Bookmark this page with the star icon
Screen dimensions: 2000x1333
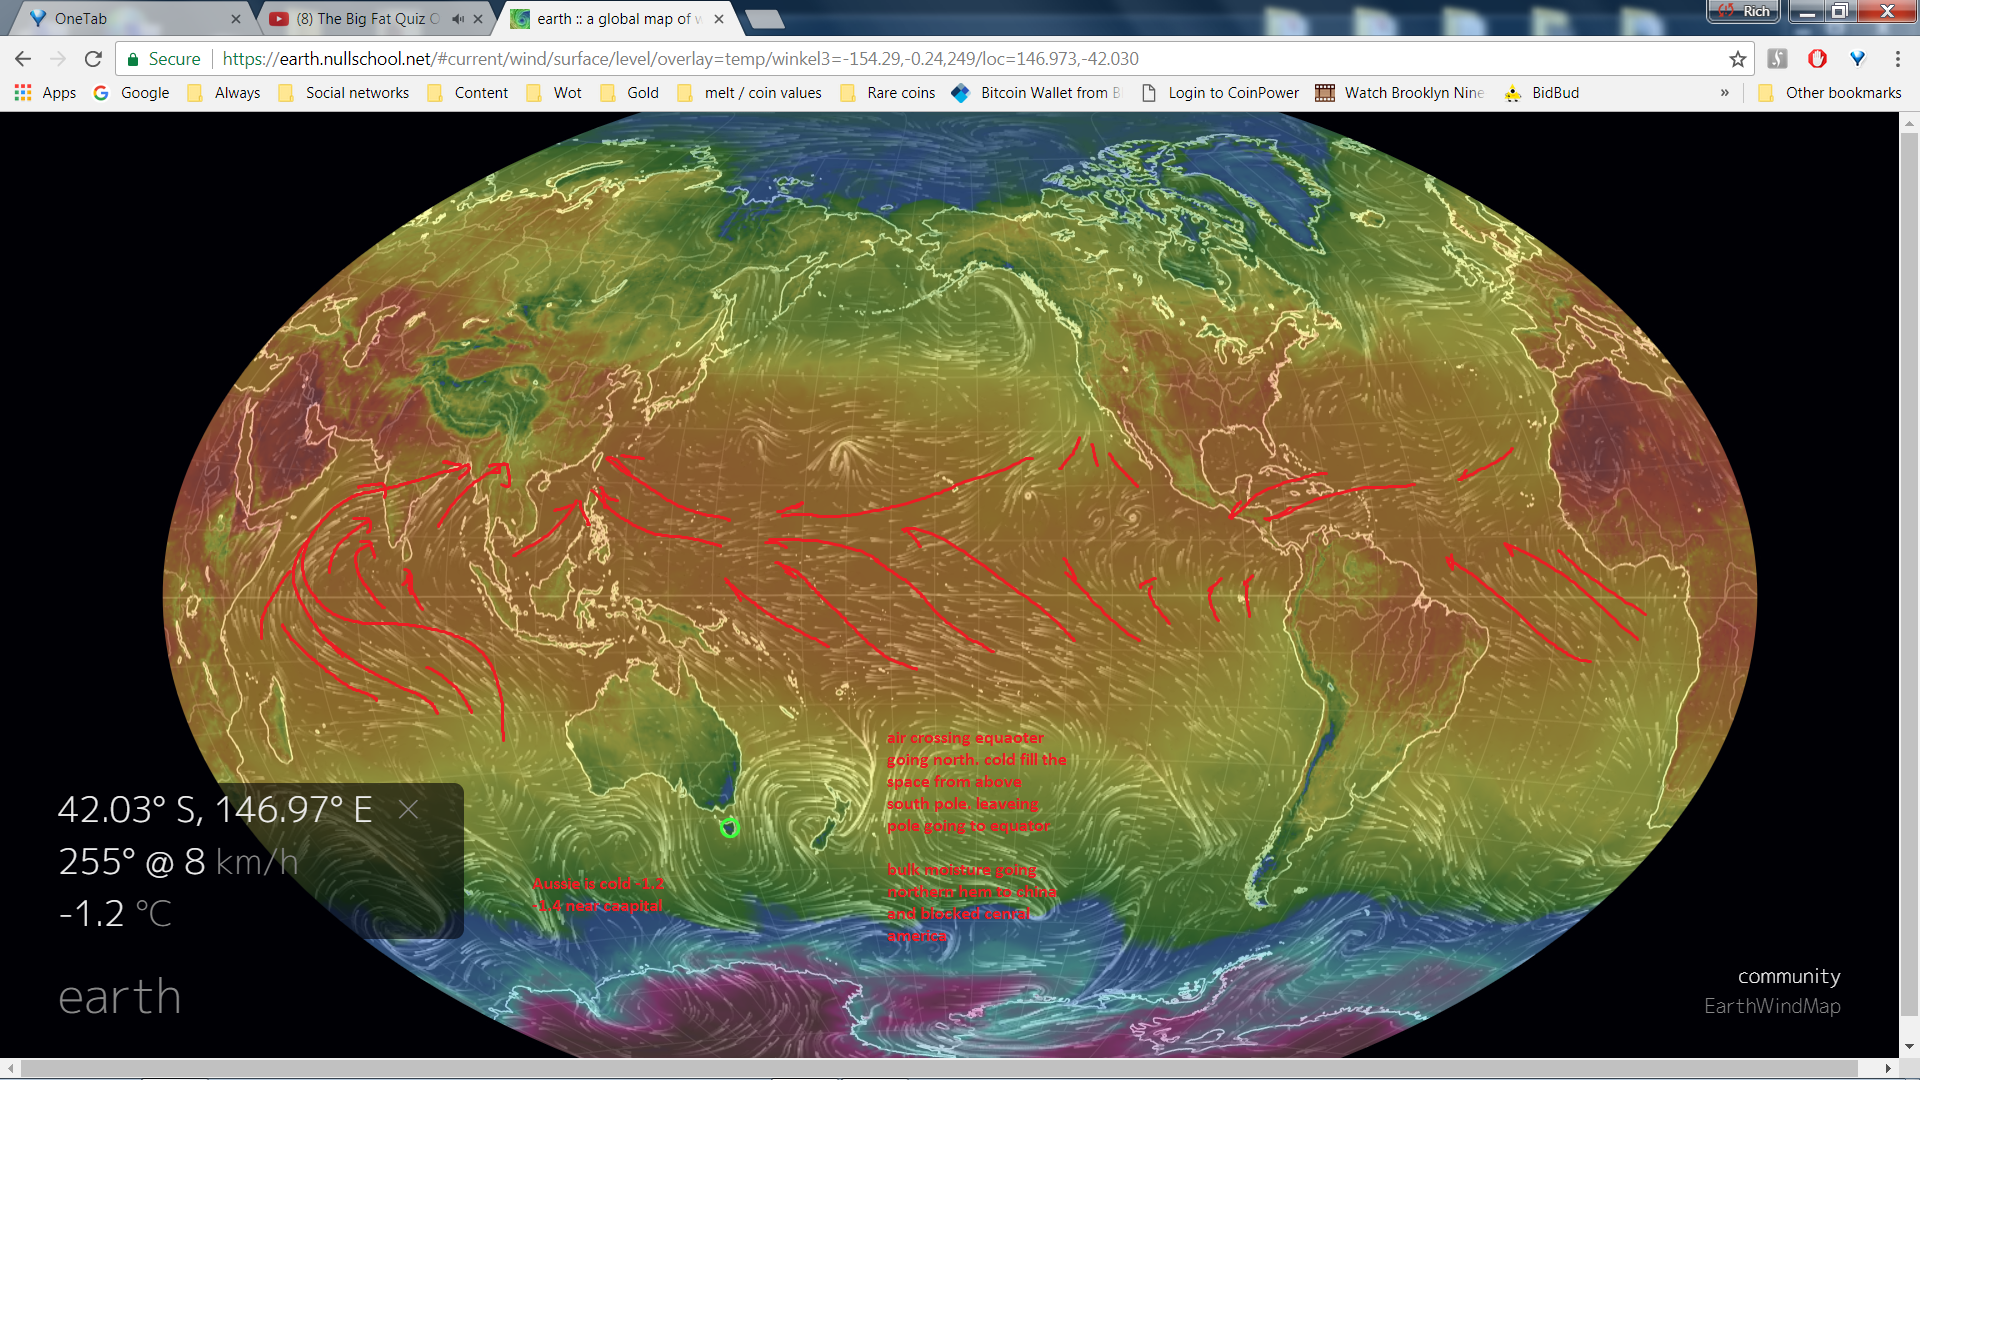(x=1738, y=59)
